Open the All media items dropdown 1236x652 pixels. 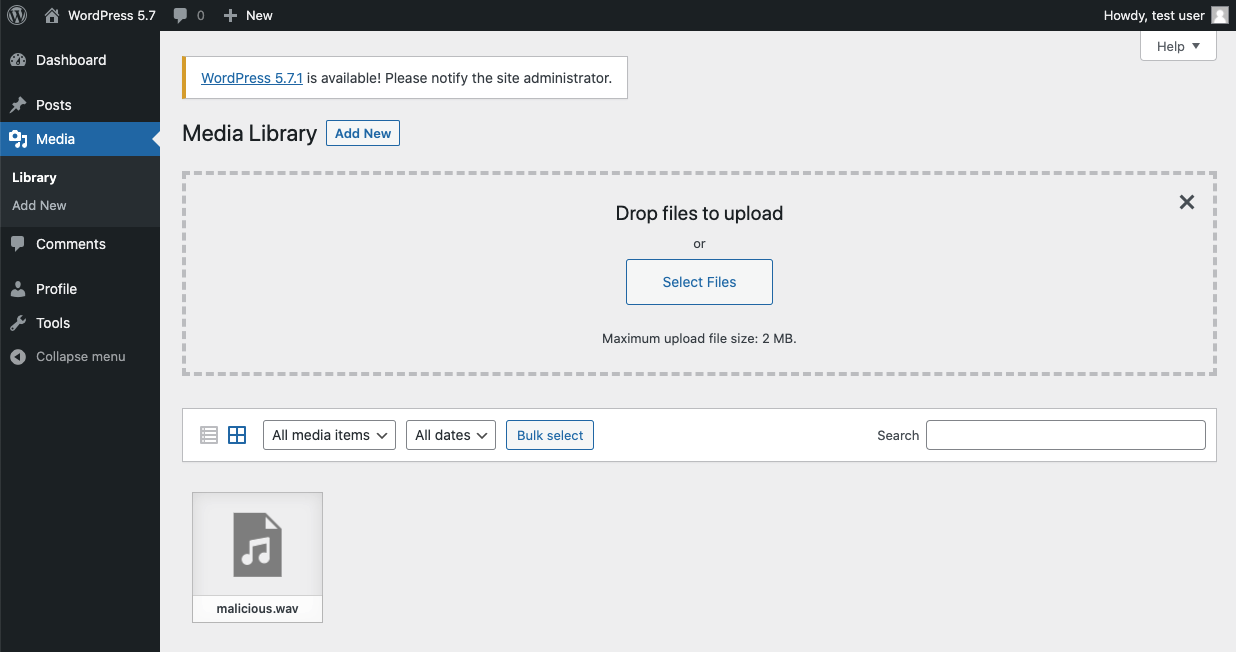tap(329, 435)
